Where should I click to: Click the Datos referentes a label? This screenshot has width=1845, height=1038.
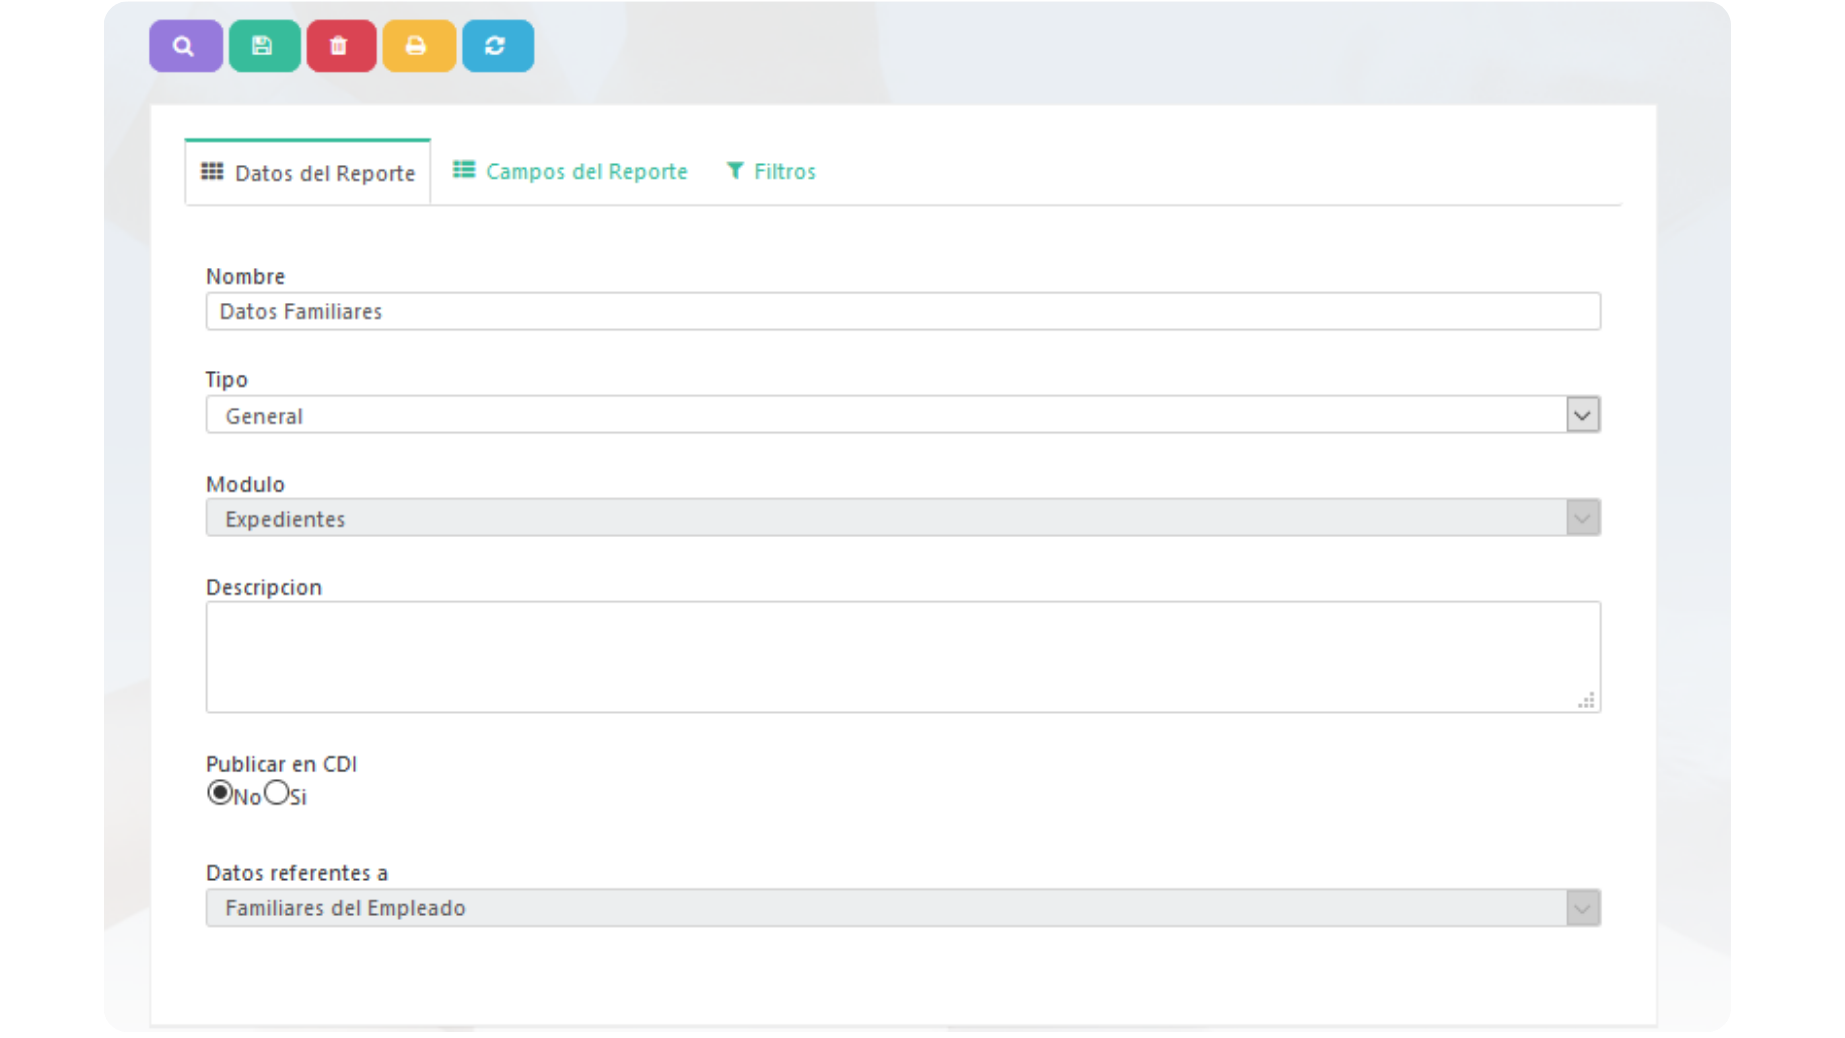click(x=297, y=873)
